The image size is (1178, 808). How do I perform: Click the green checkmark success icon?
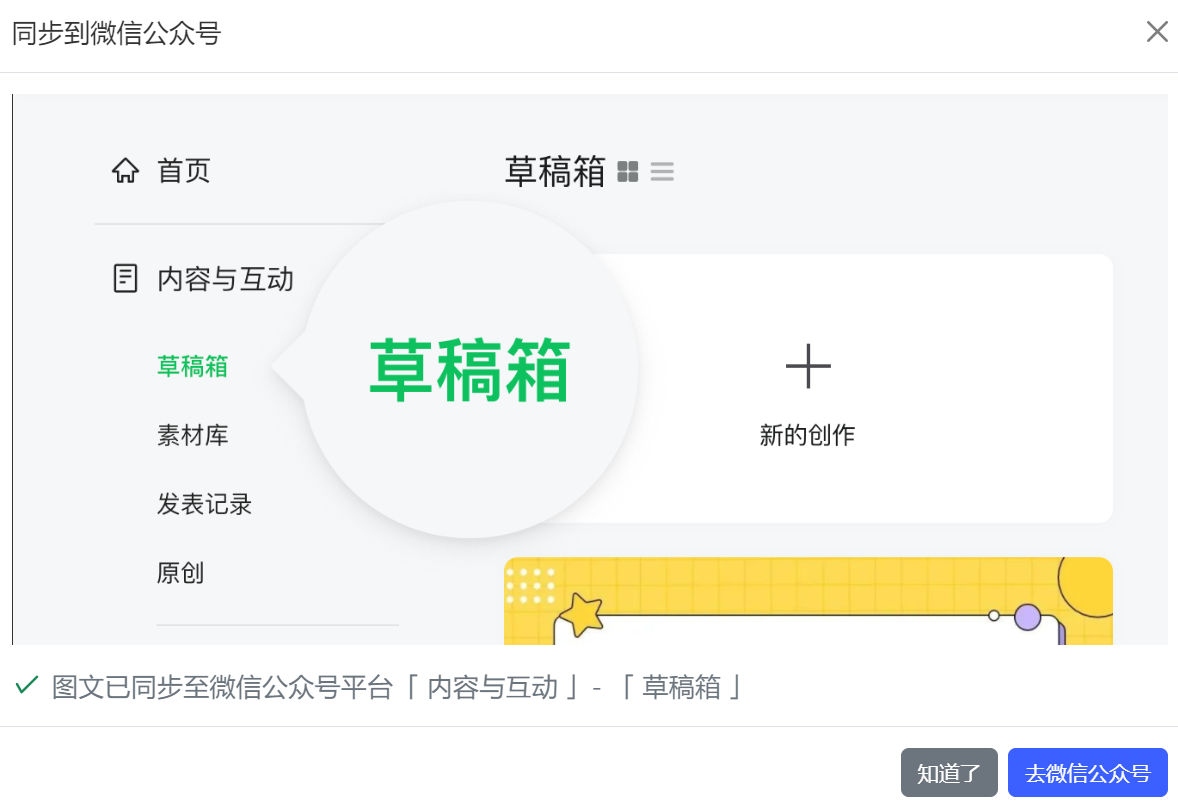[x=27, y=686]
